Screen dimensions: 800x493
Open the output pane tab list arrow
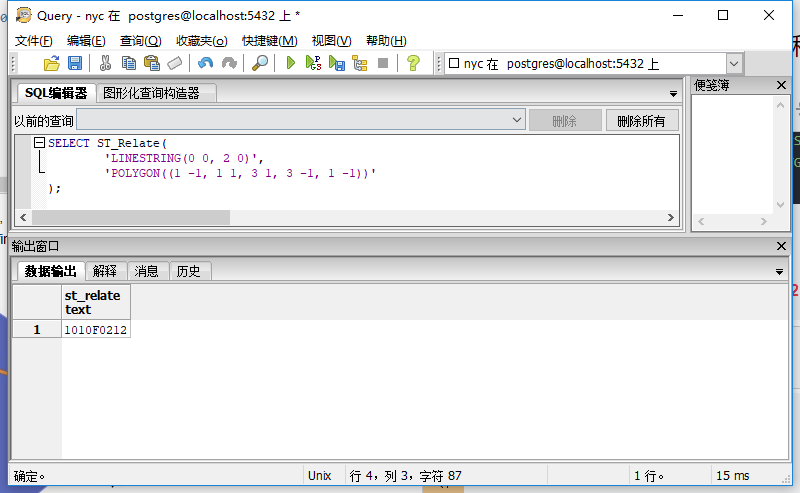[779, 272]
